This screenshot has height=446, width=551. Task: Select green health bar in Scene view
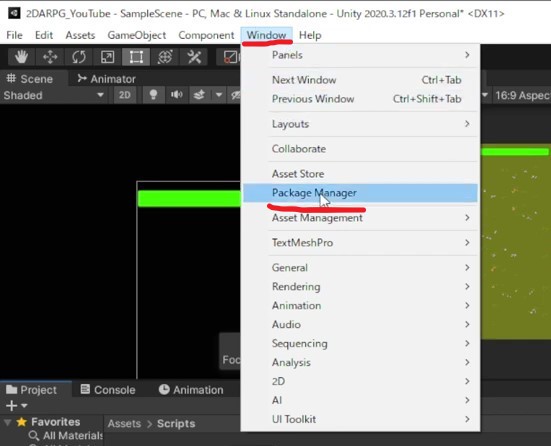(x=189, y=199)
